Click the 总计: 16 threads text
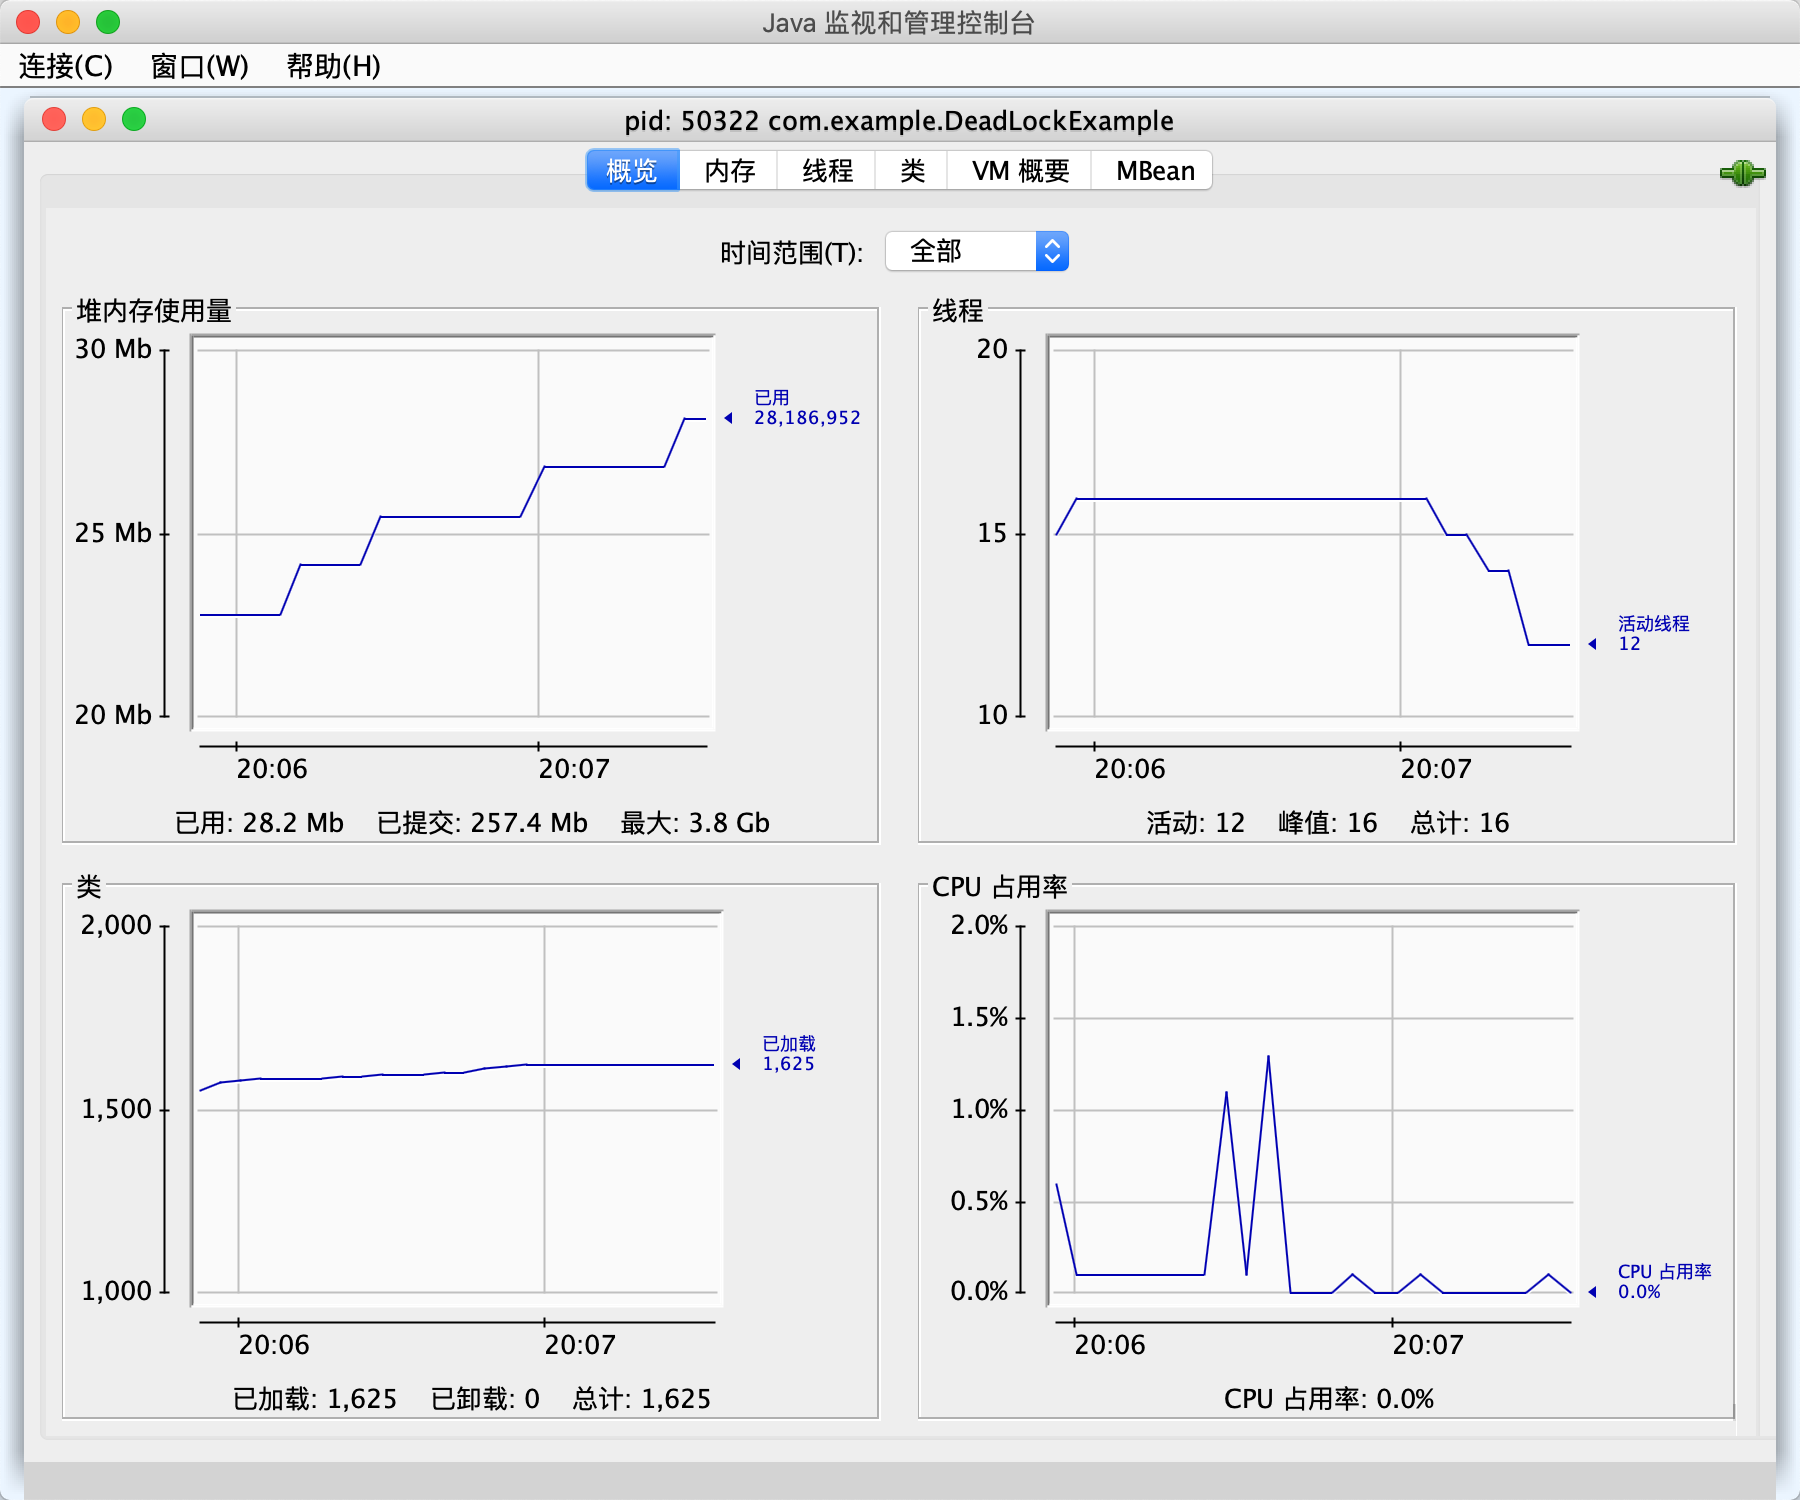 coord(1460,823)
